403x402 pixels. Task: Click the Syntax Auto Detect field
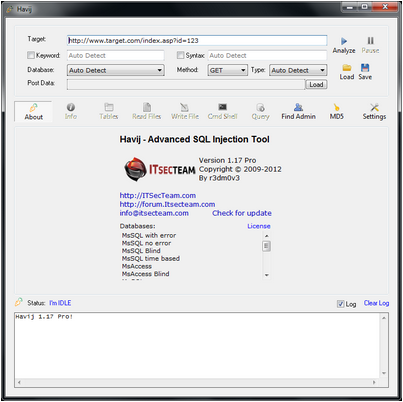tap(267, 55)
